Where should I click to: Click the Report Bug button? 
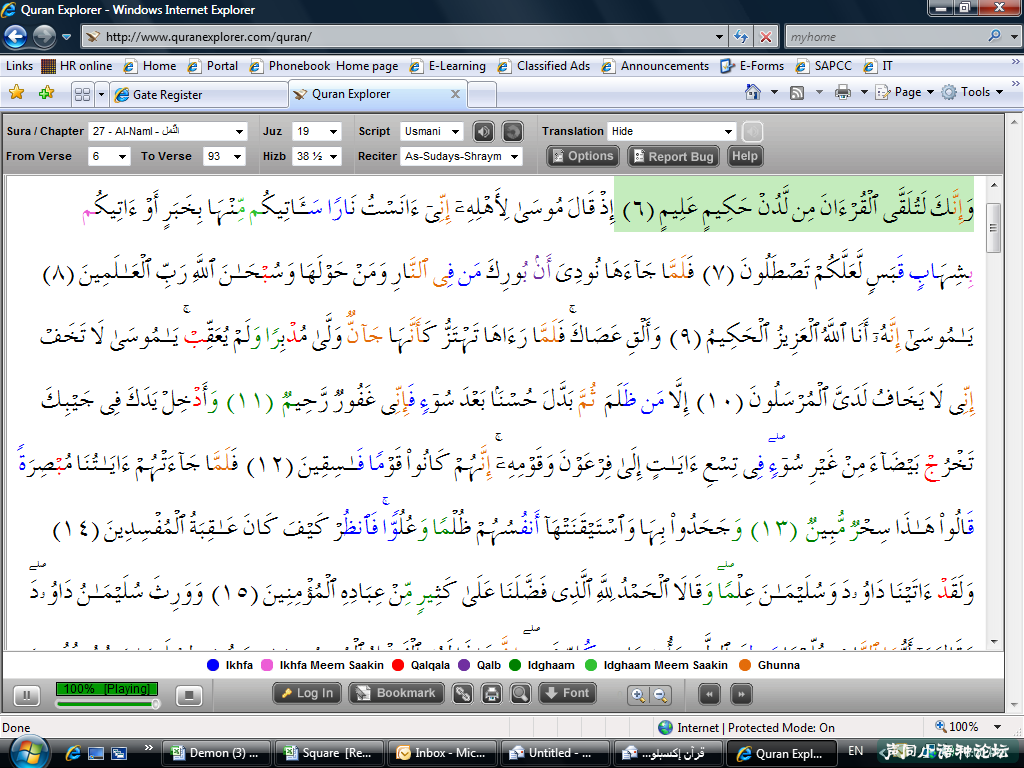tap(673, 156)
